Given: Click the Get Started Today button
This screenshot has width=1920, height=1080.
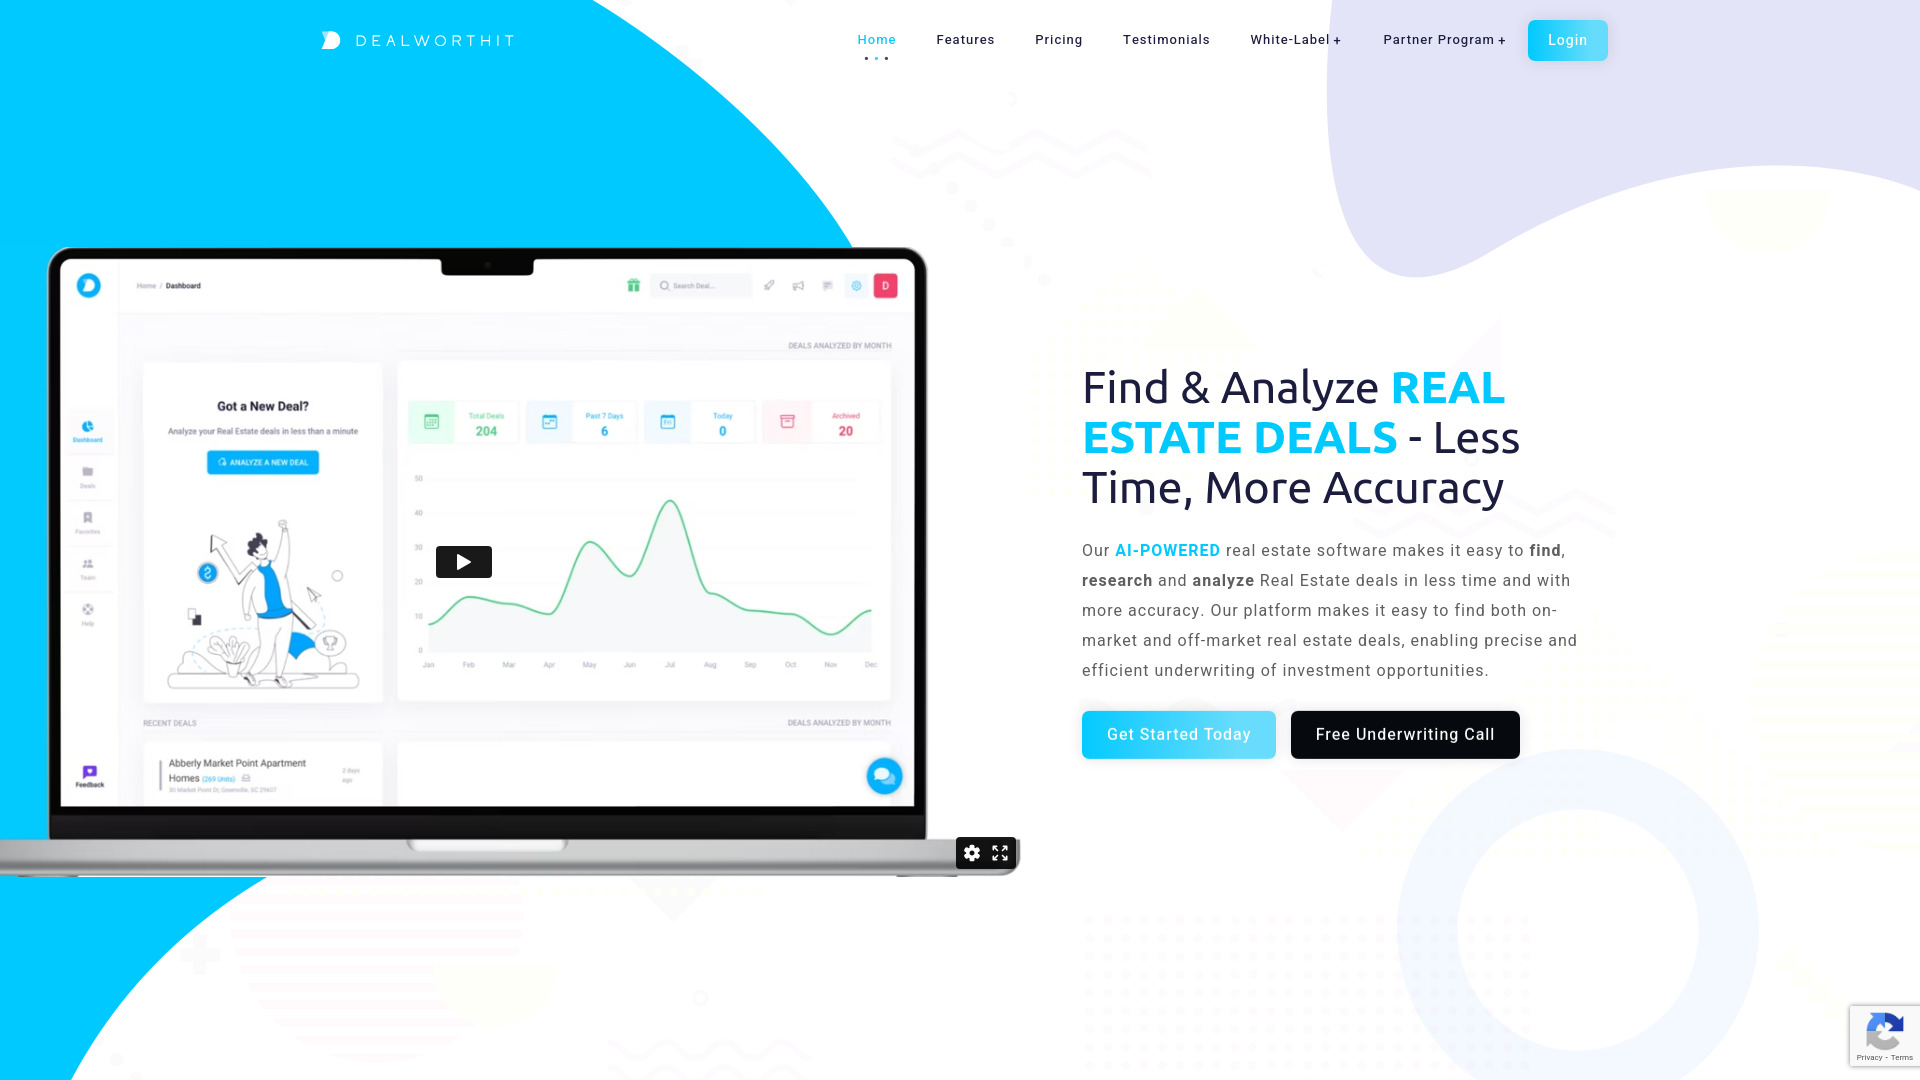Looking at the screenshot, I should [x=1179, y=735].
